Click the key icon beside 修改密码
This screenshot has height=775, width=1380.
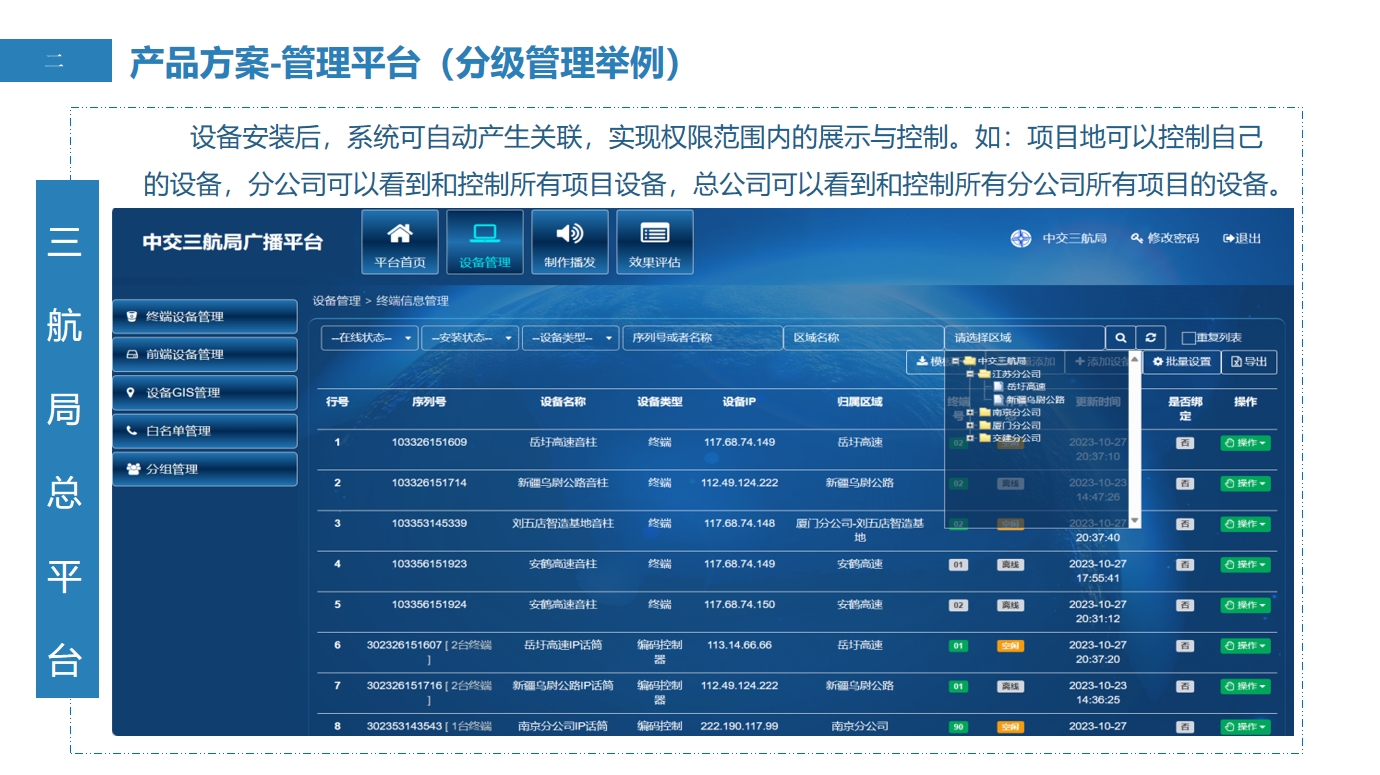(1136, 238)
